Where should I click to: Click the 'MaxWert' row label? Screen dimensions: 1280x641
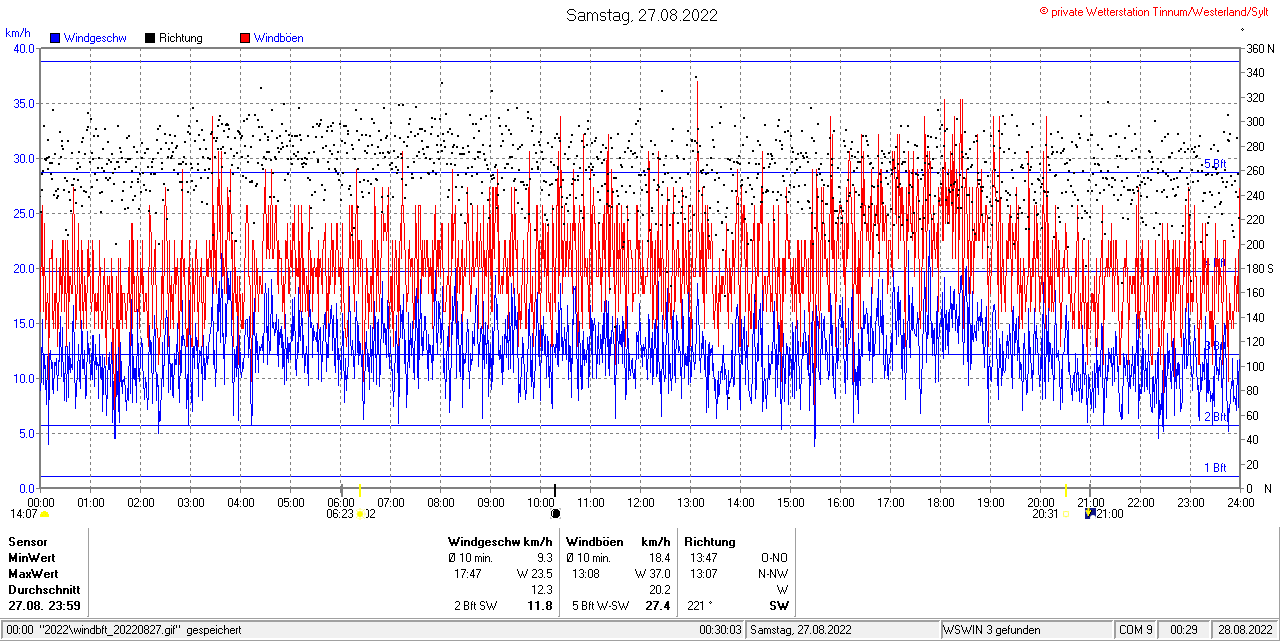(33, 573)
